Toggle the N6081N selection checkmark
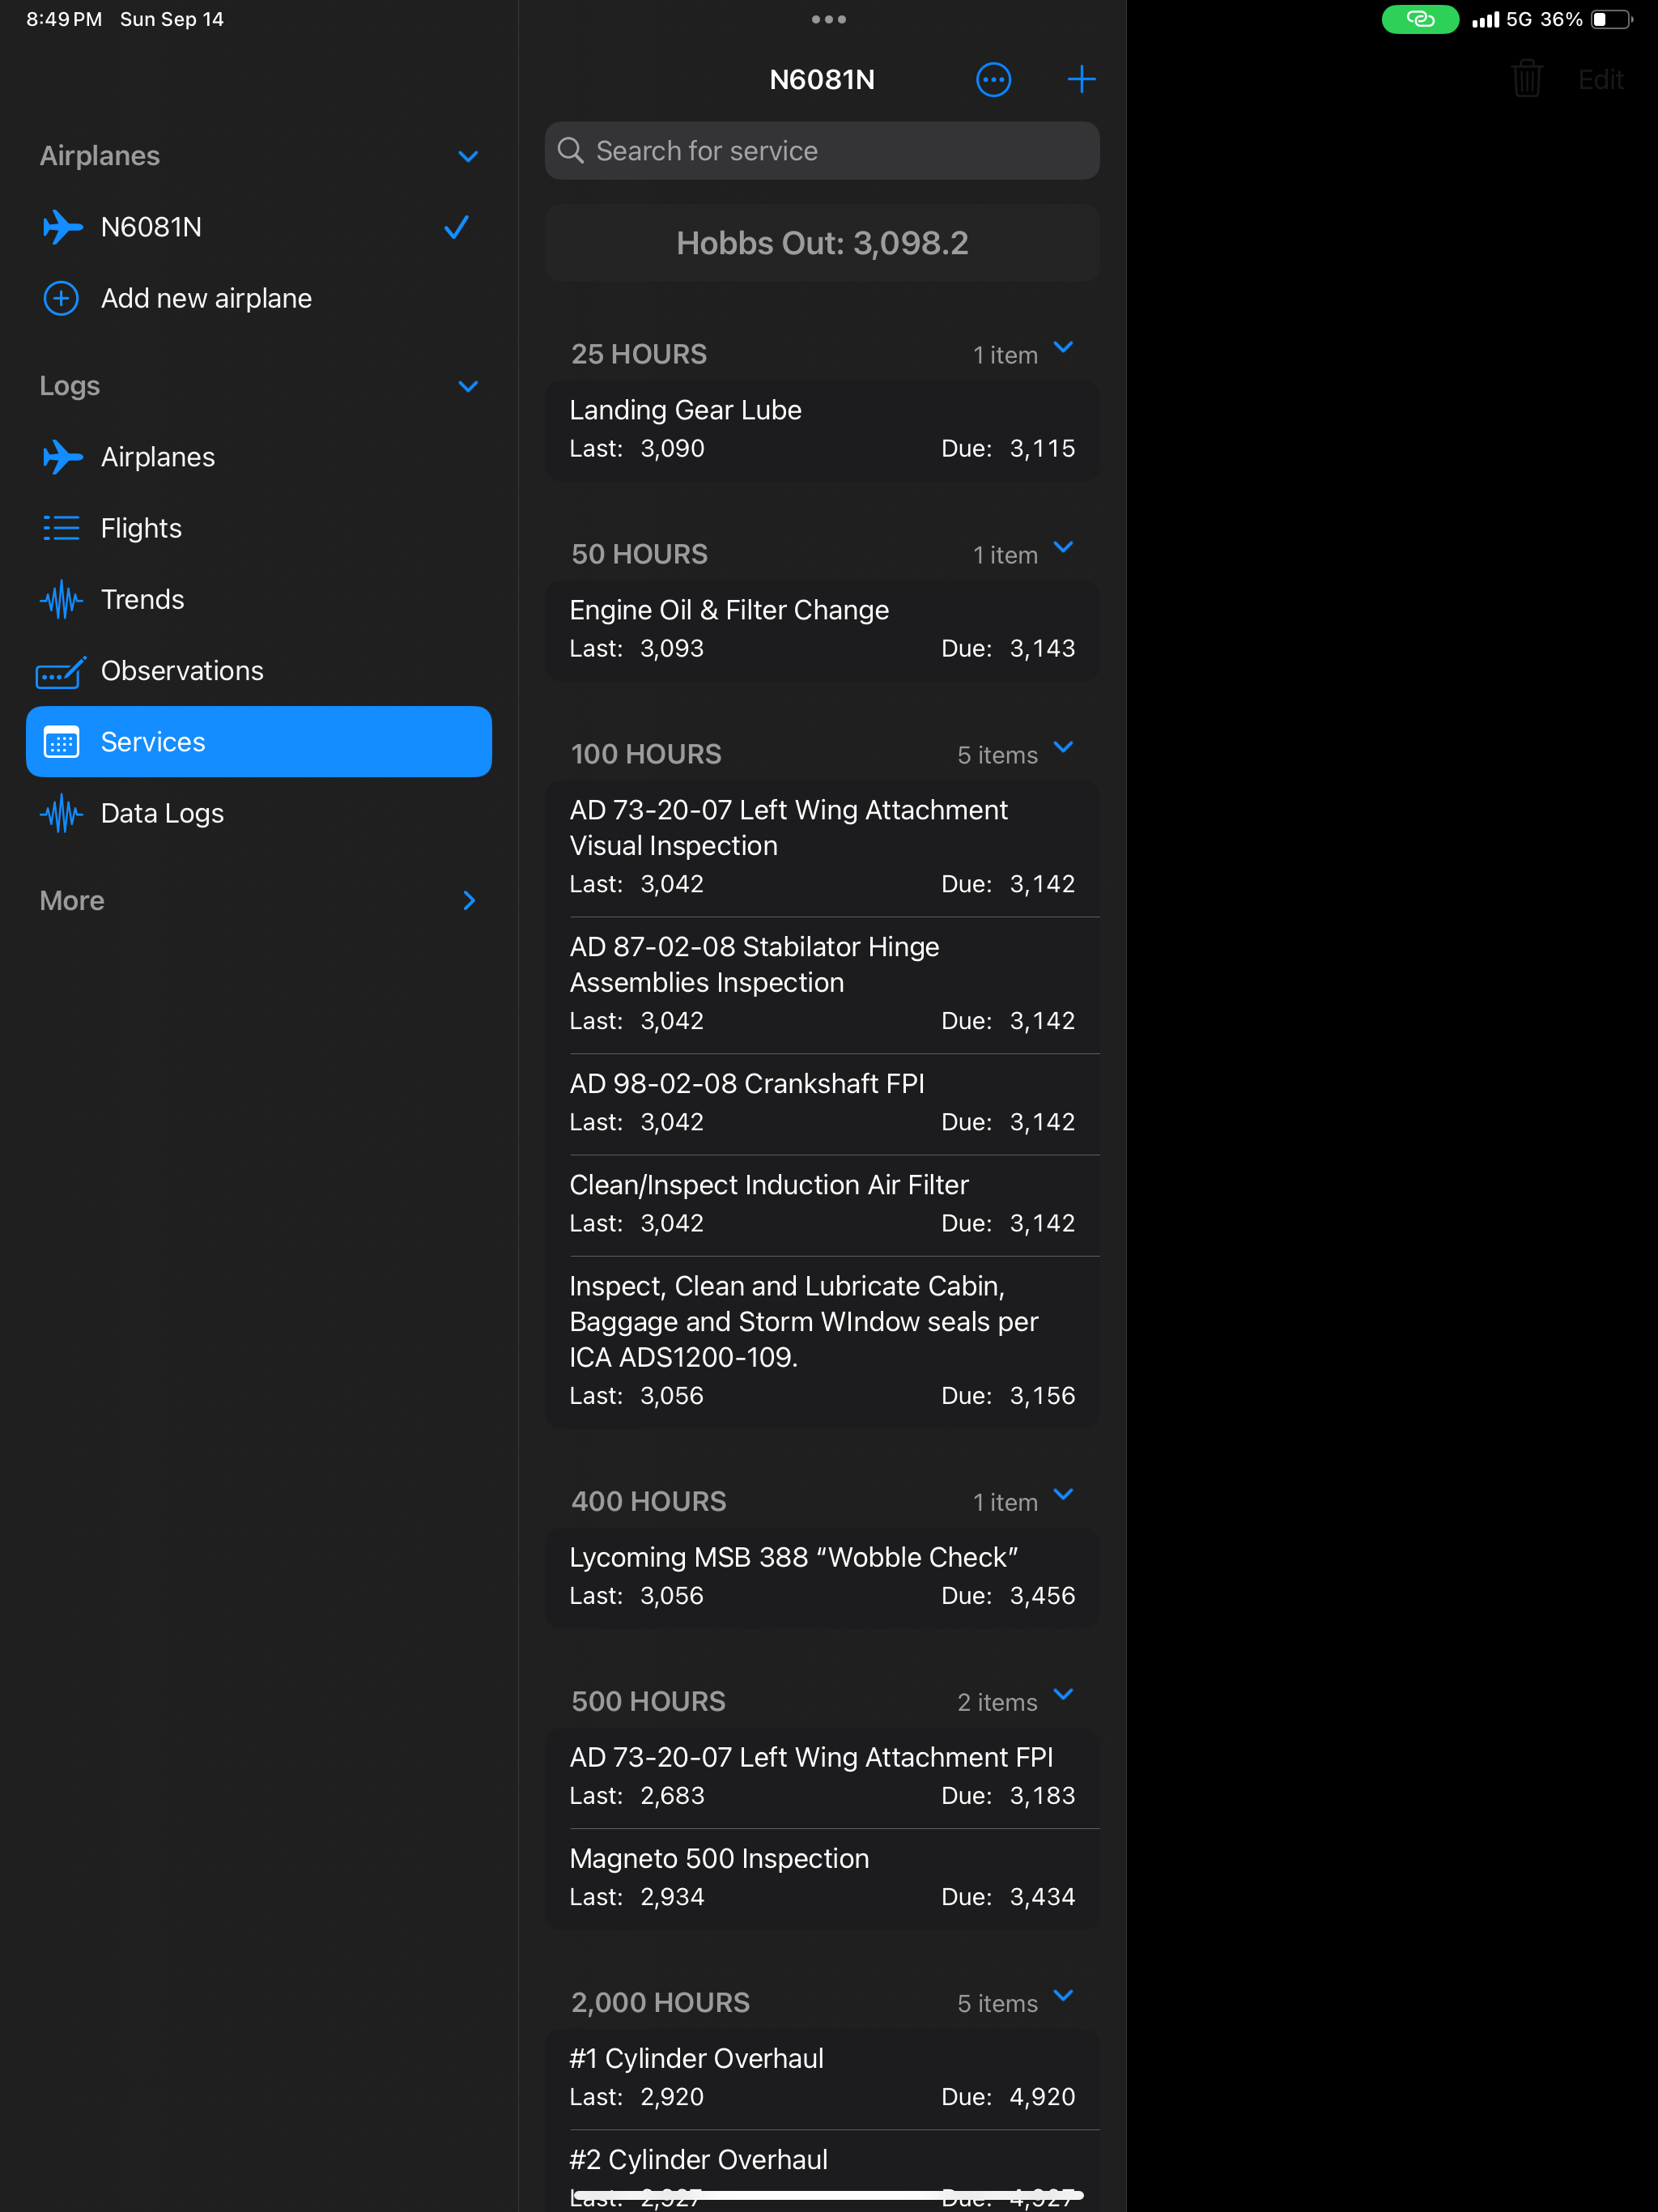The image size is (1658, 2212). 457,227
